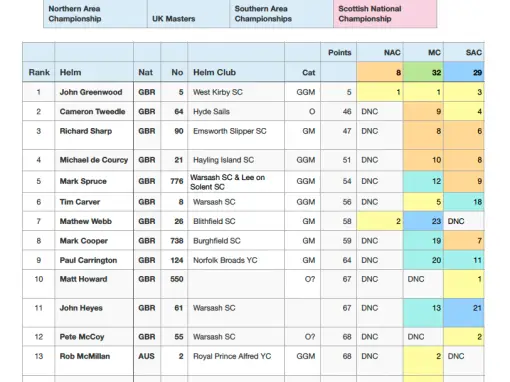Select the UK Masters legend cell
This screenshot has height=382, width=510.
pyautogui.click(x=188, y=14)
